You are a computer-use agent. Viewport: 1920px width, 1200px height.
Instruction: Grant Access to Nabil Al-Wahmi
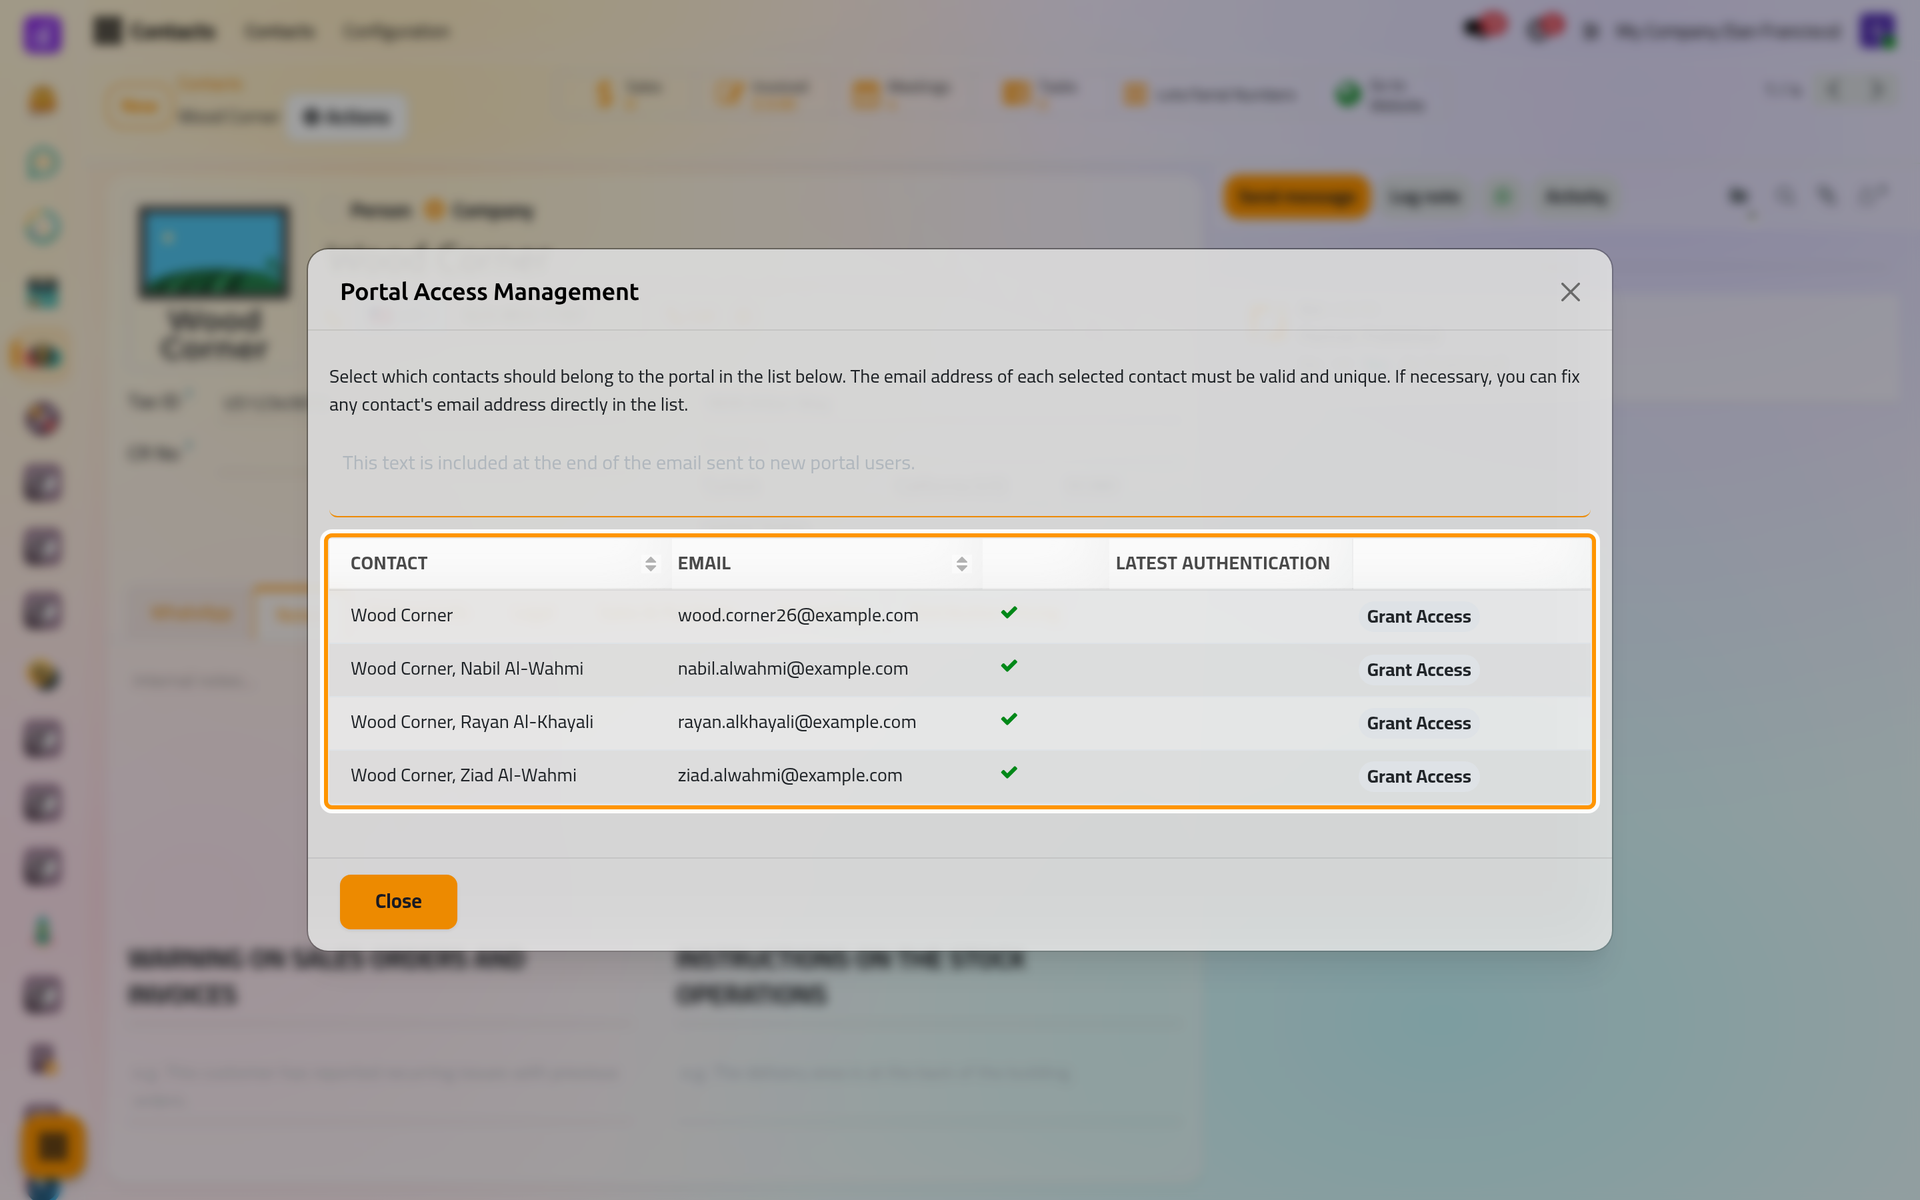click(x=1418, y=669)
